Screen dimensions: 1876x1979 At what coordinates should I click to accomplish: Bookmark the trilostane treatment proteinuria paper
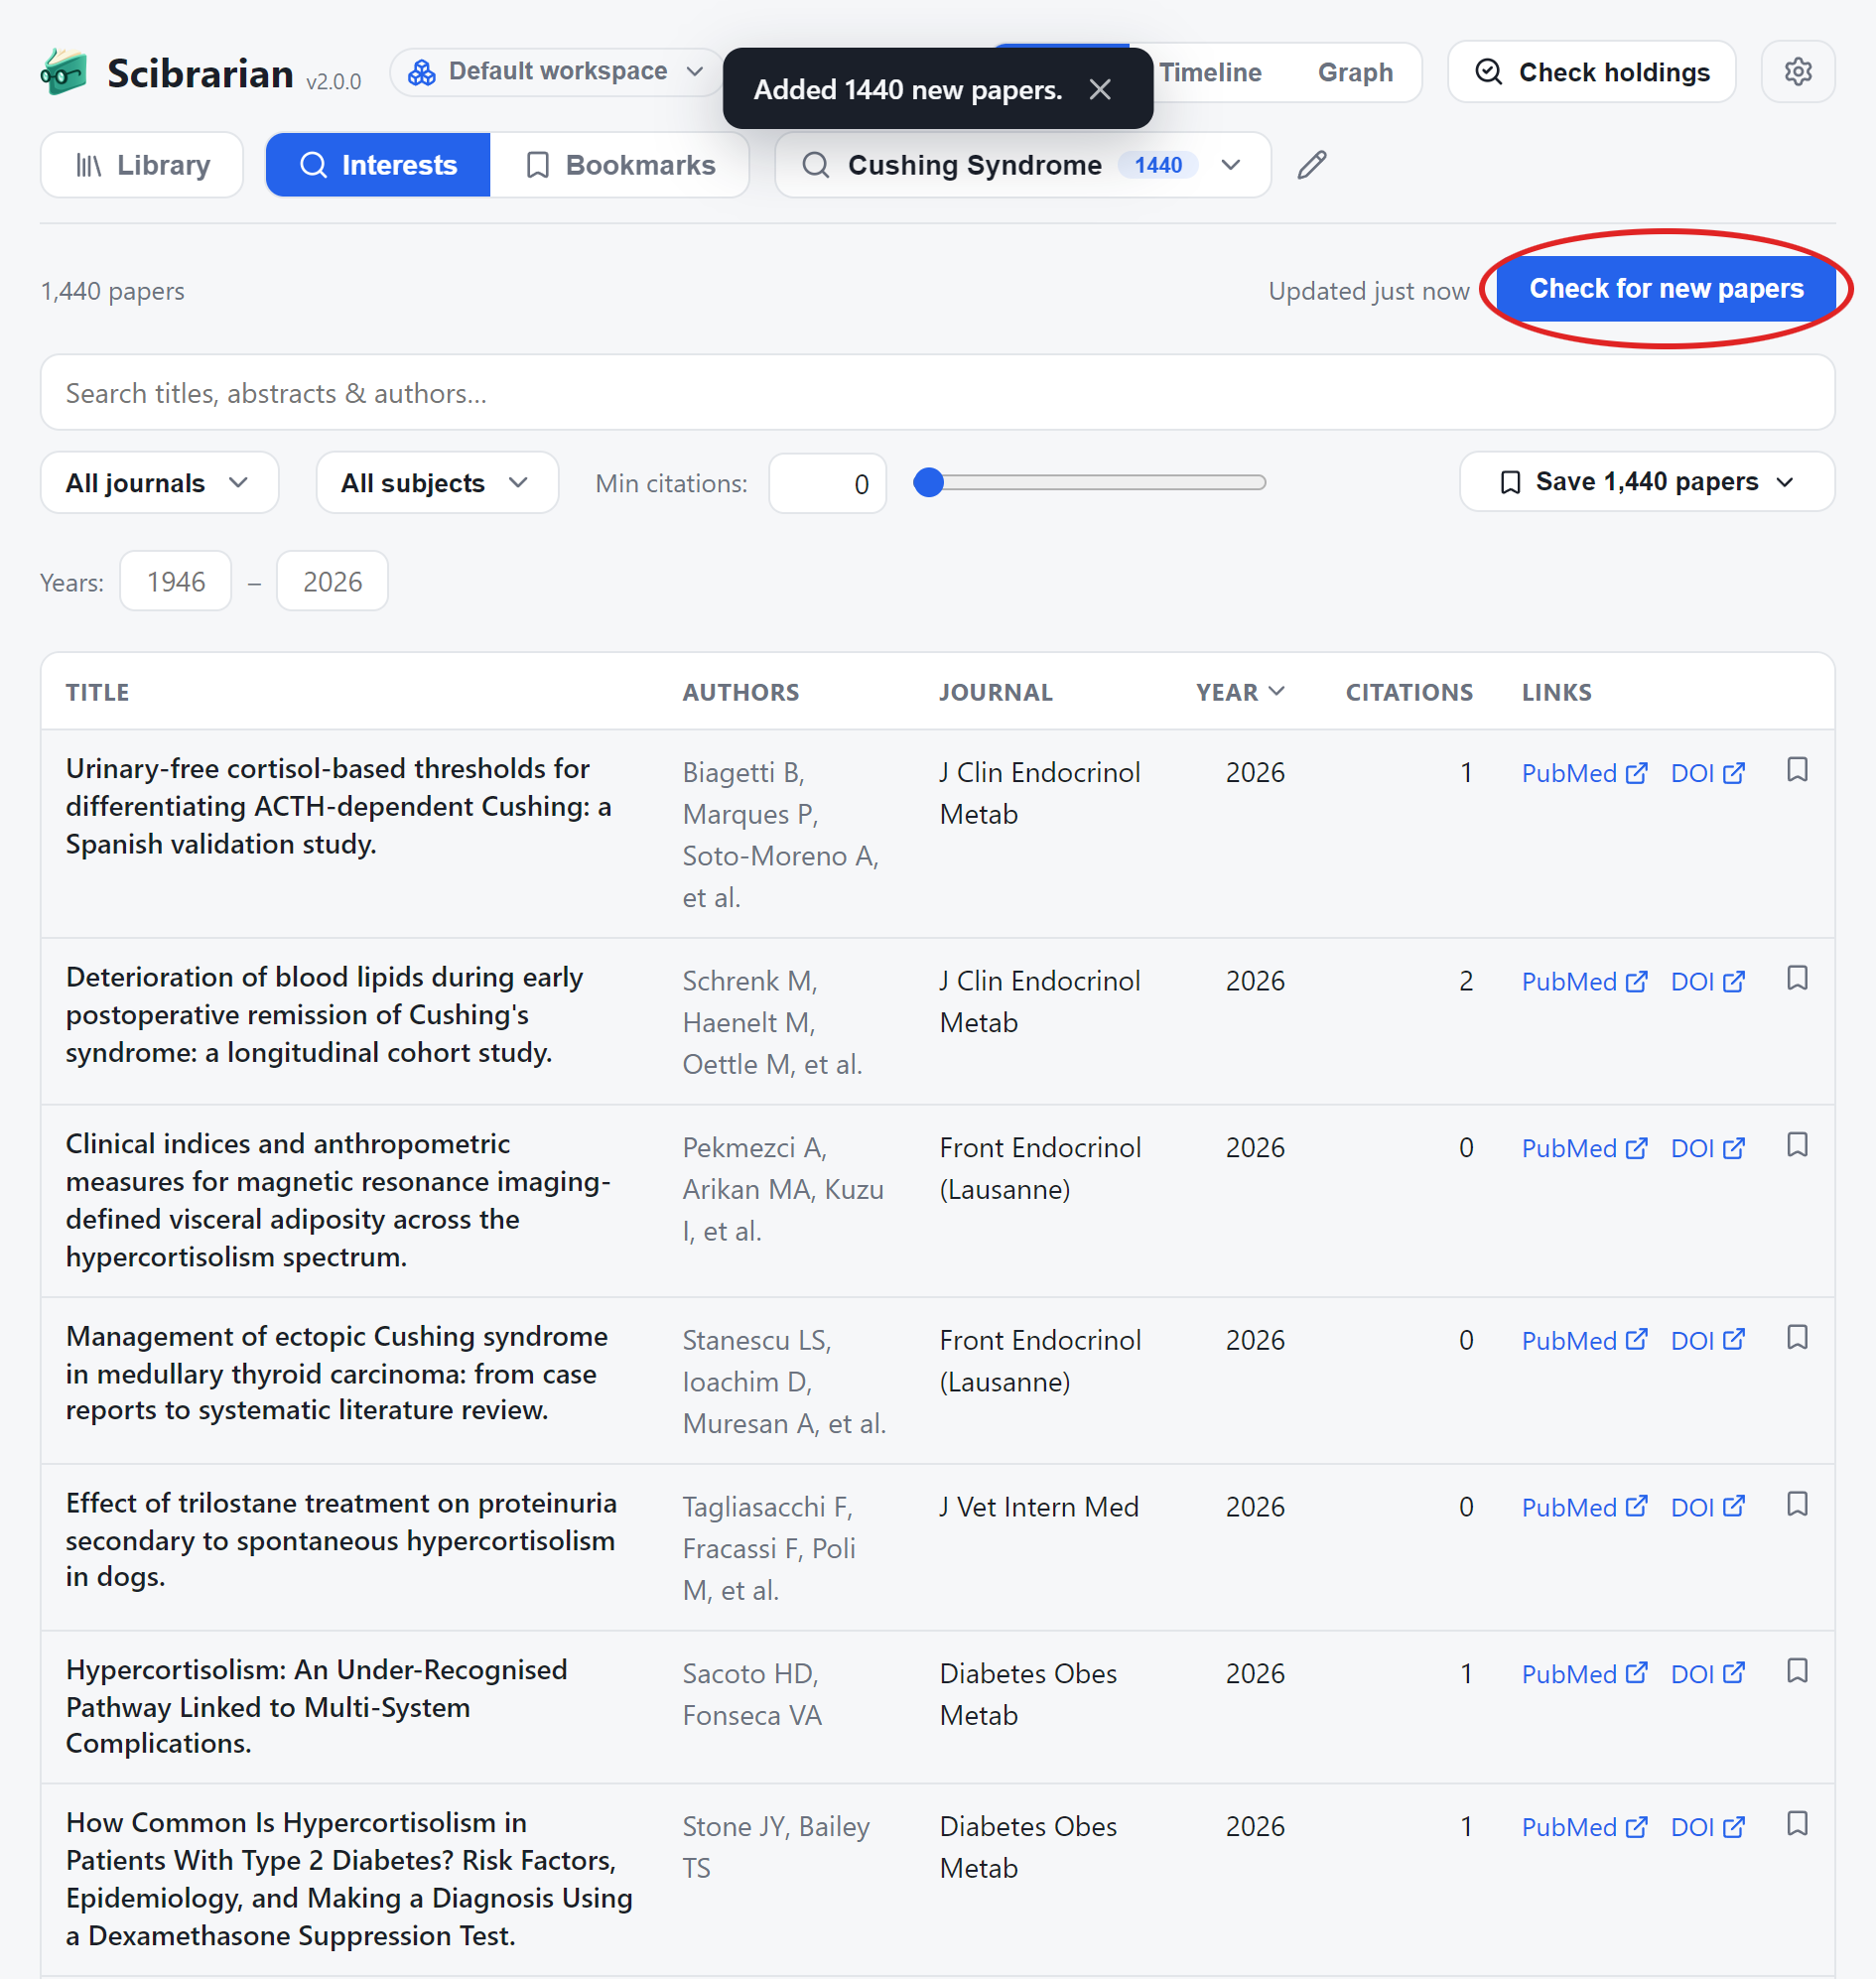[x=1796, y=1505]
